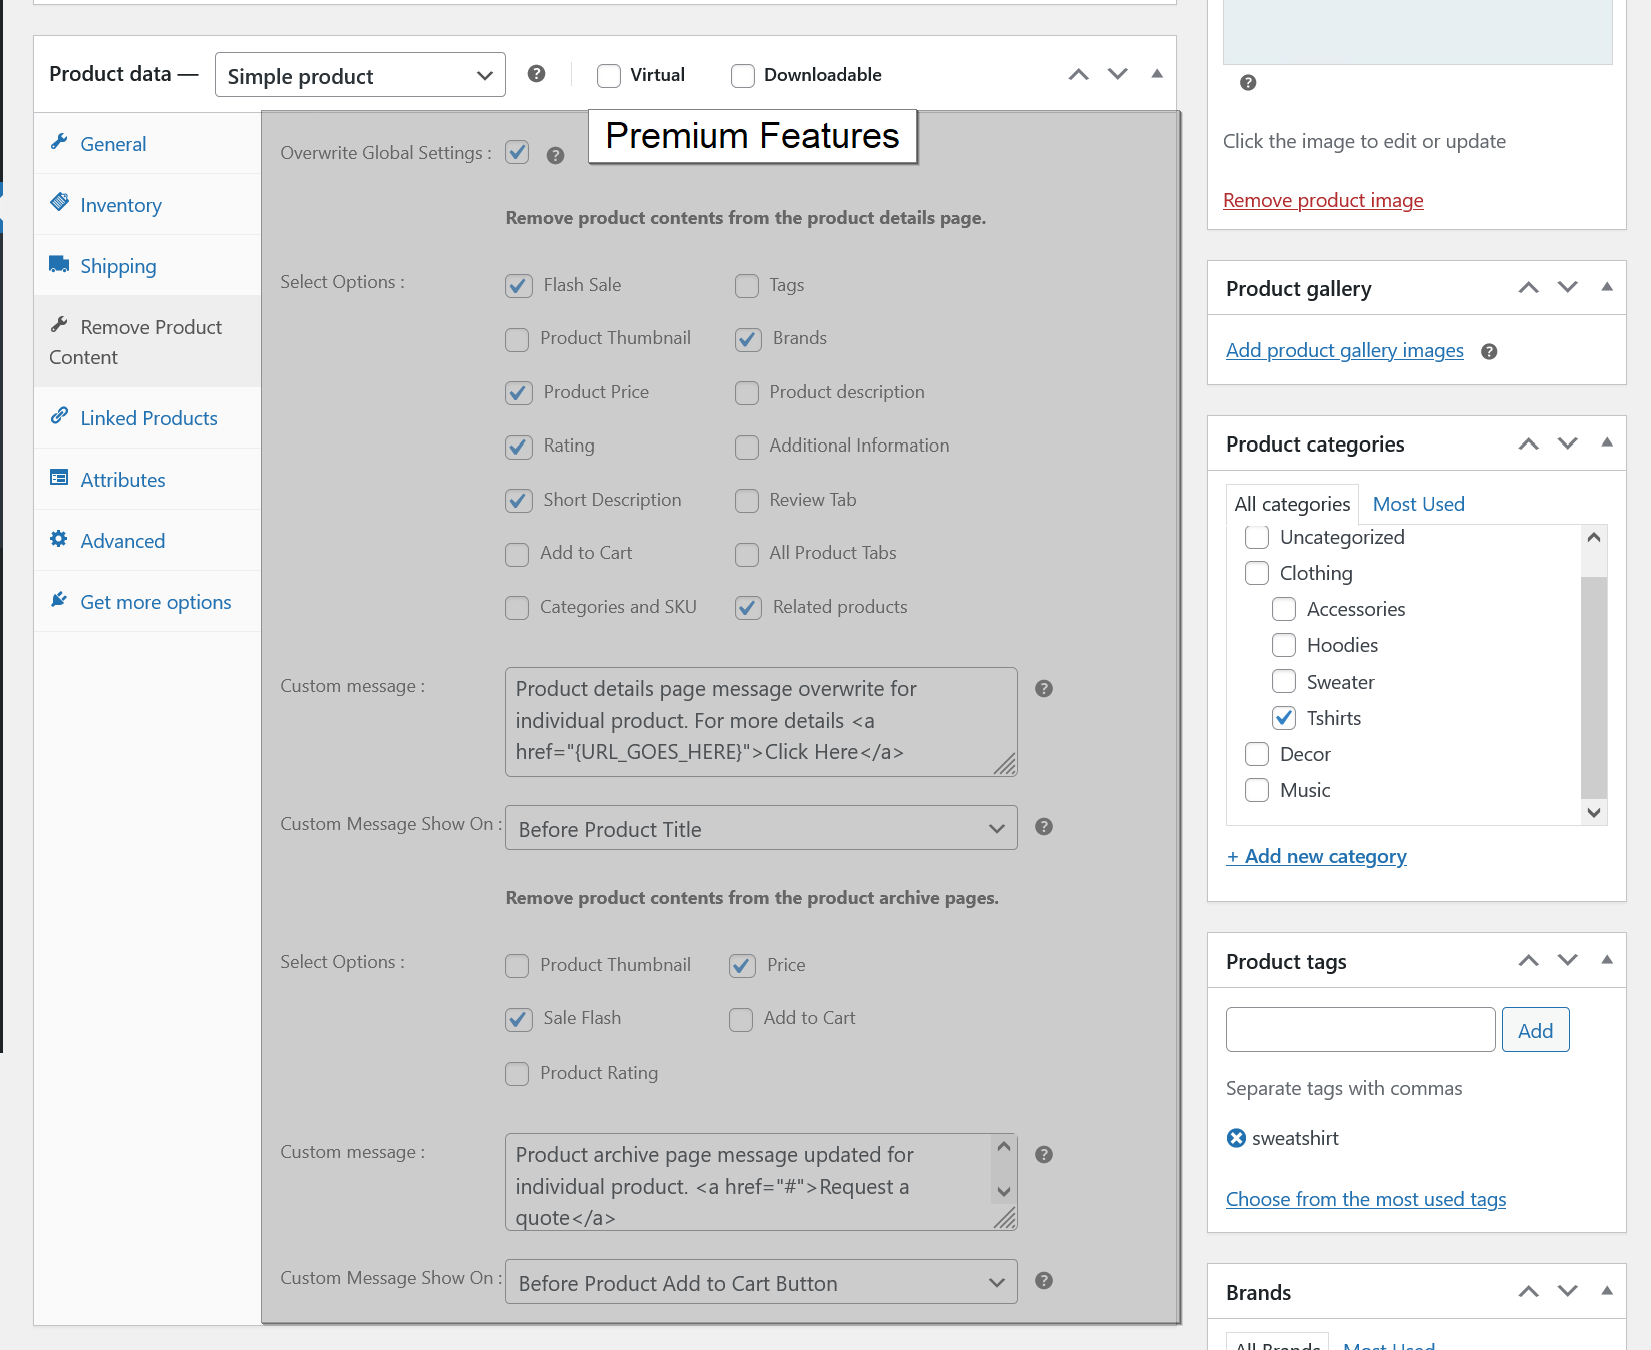Collapse the Product categories panel
The width and height of the screenshot is (1651, 1350).
(1607, 443)
